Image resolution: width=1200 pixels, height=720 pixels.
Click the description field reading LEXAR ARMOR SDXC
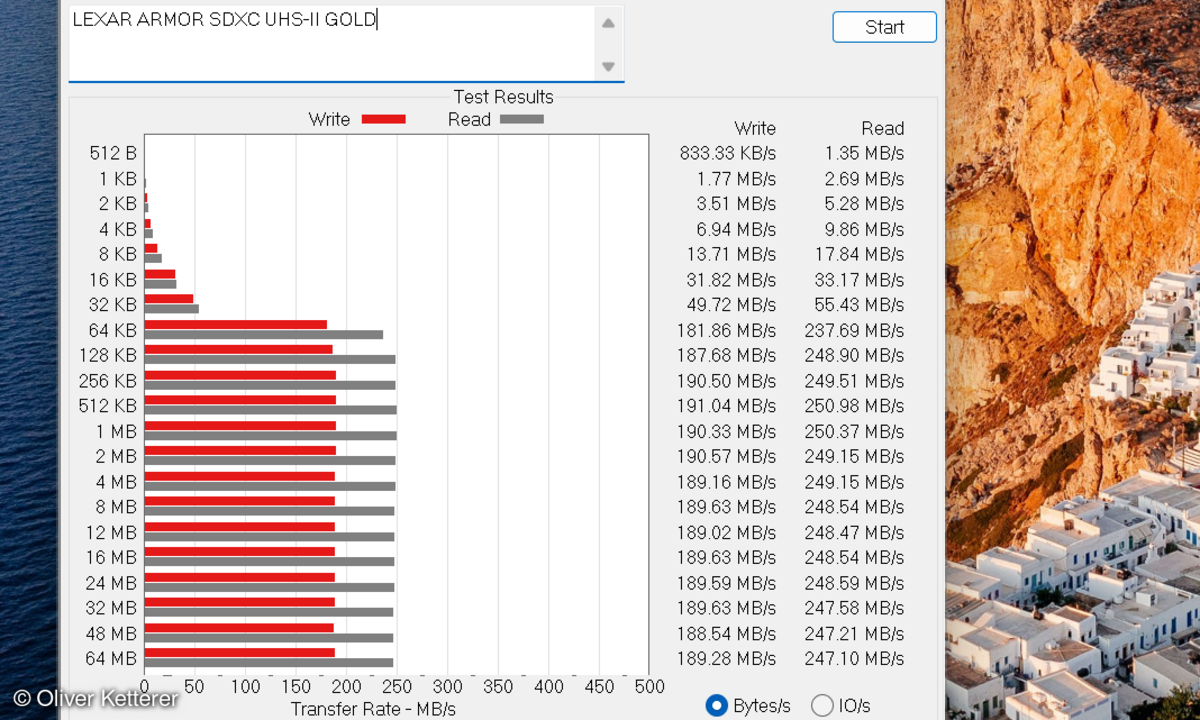[332, 43]
